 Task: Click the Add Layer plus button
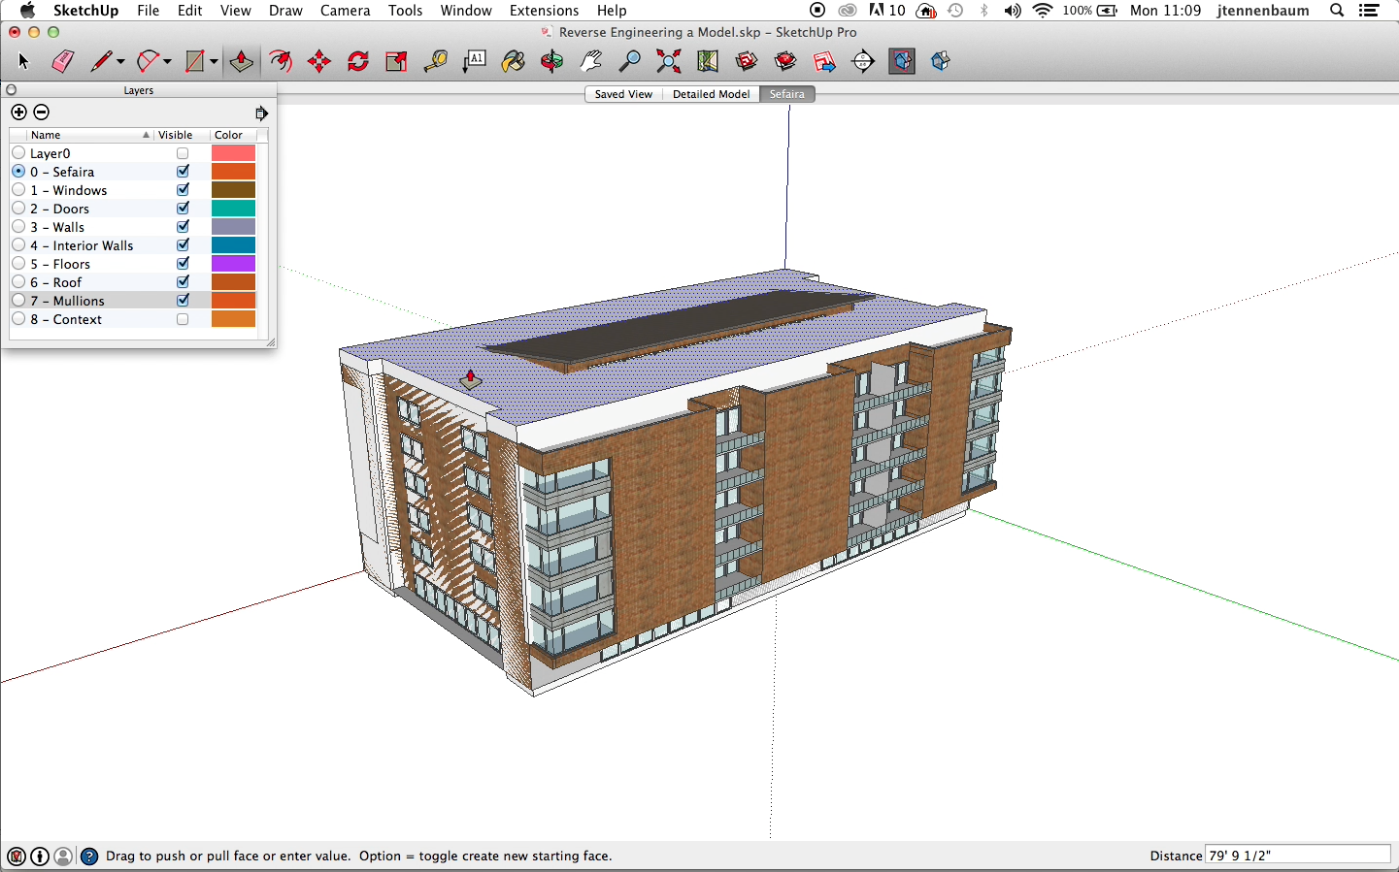tap(19, 112)
